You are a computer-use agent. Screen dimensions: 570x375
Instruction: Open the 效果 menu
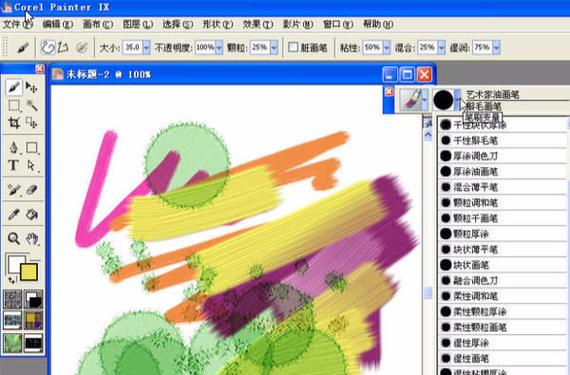coord(258,24)
